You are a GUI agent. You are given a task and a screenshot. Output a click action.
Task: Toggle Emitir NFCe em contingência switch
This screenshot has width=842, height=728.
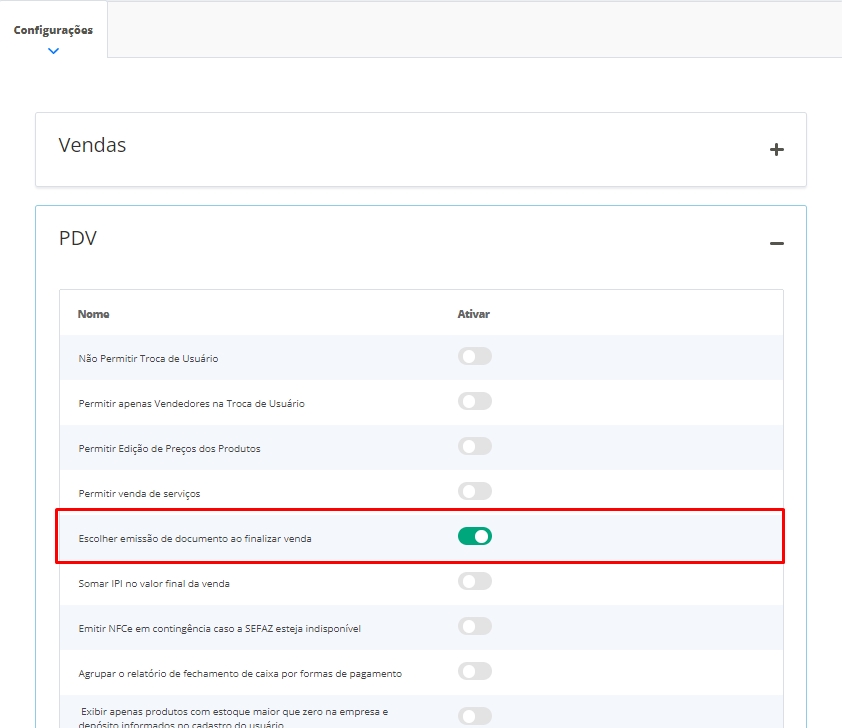[475, 626]
